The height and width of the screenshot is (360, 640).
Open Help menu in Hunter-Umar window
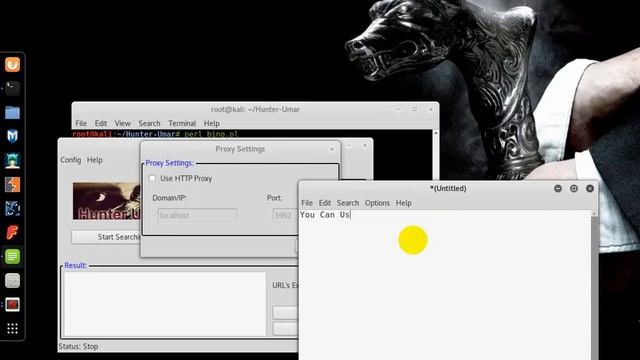95,160
